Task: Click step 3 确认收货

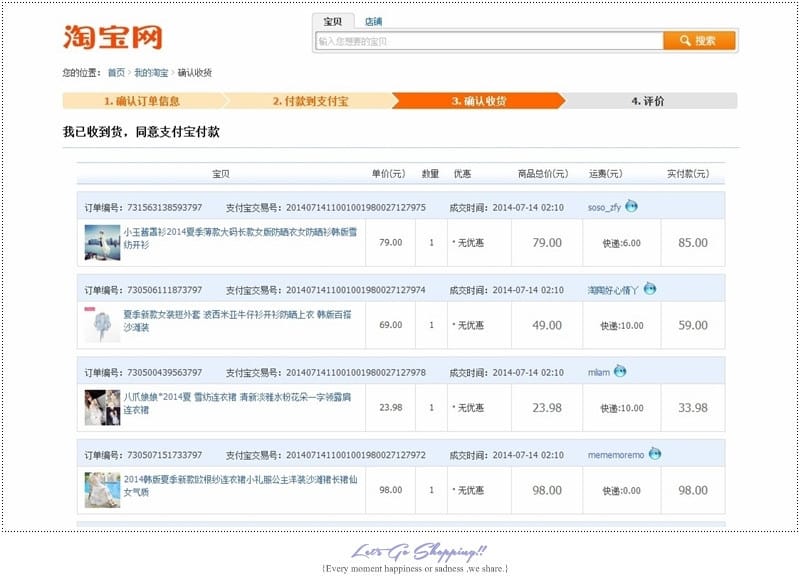Action: tap(479, 101)
